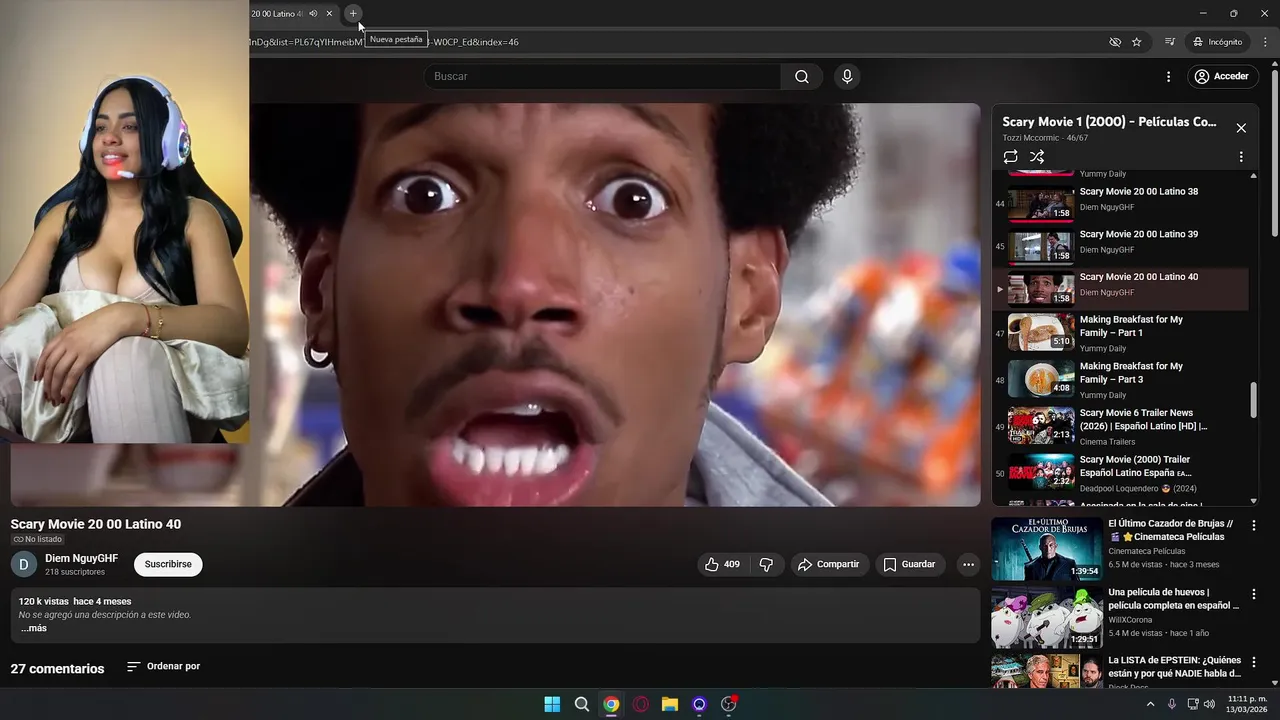Viewport: 1280px width, 720px height.
Task: Play Making Breakfast for My Family – Part 3
Action: click(x=1121, y=380)
